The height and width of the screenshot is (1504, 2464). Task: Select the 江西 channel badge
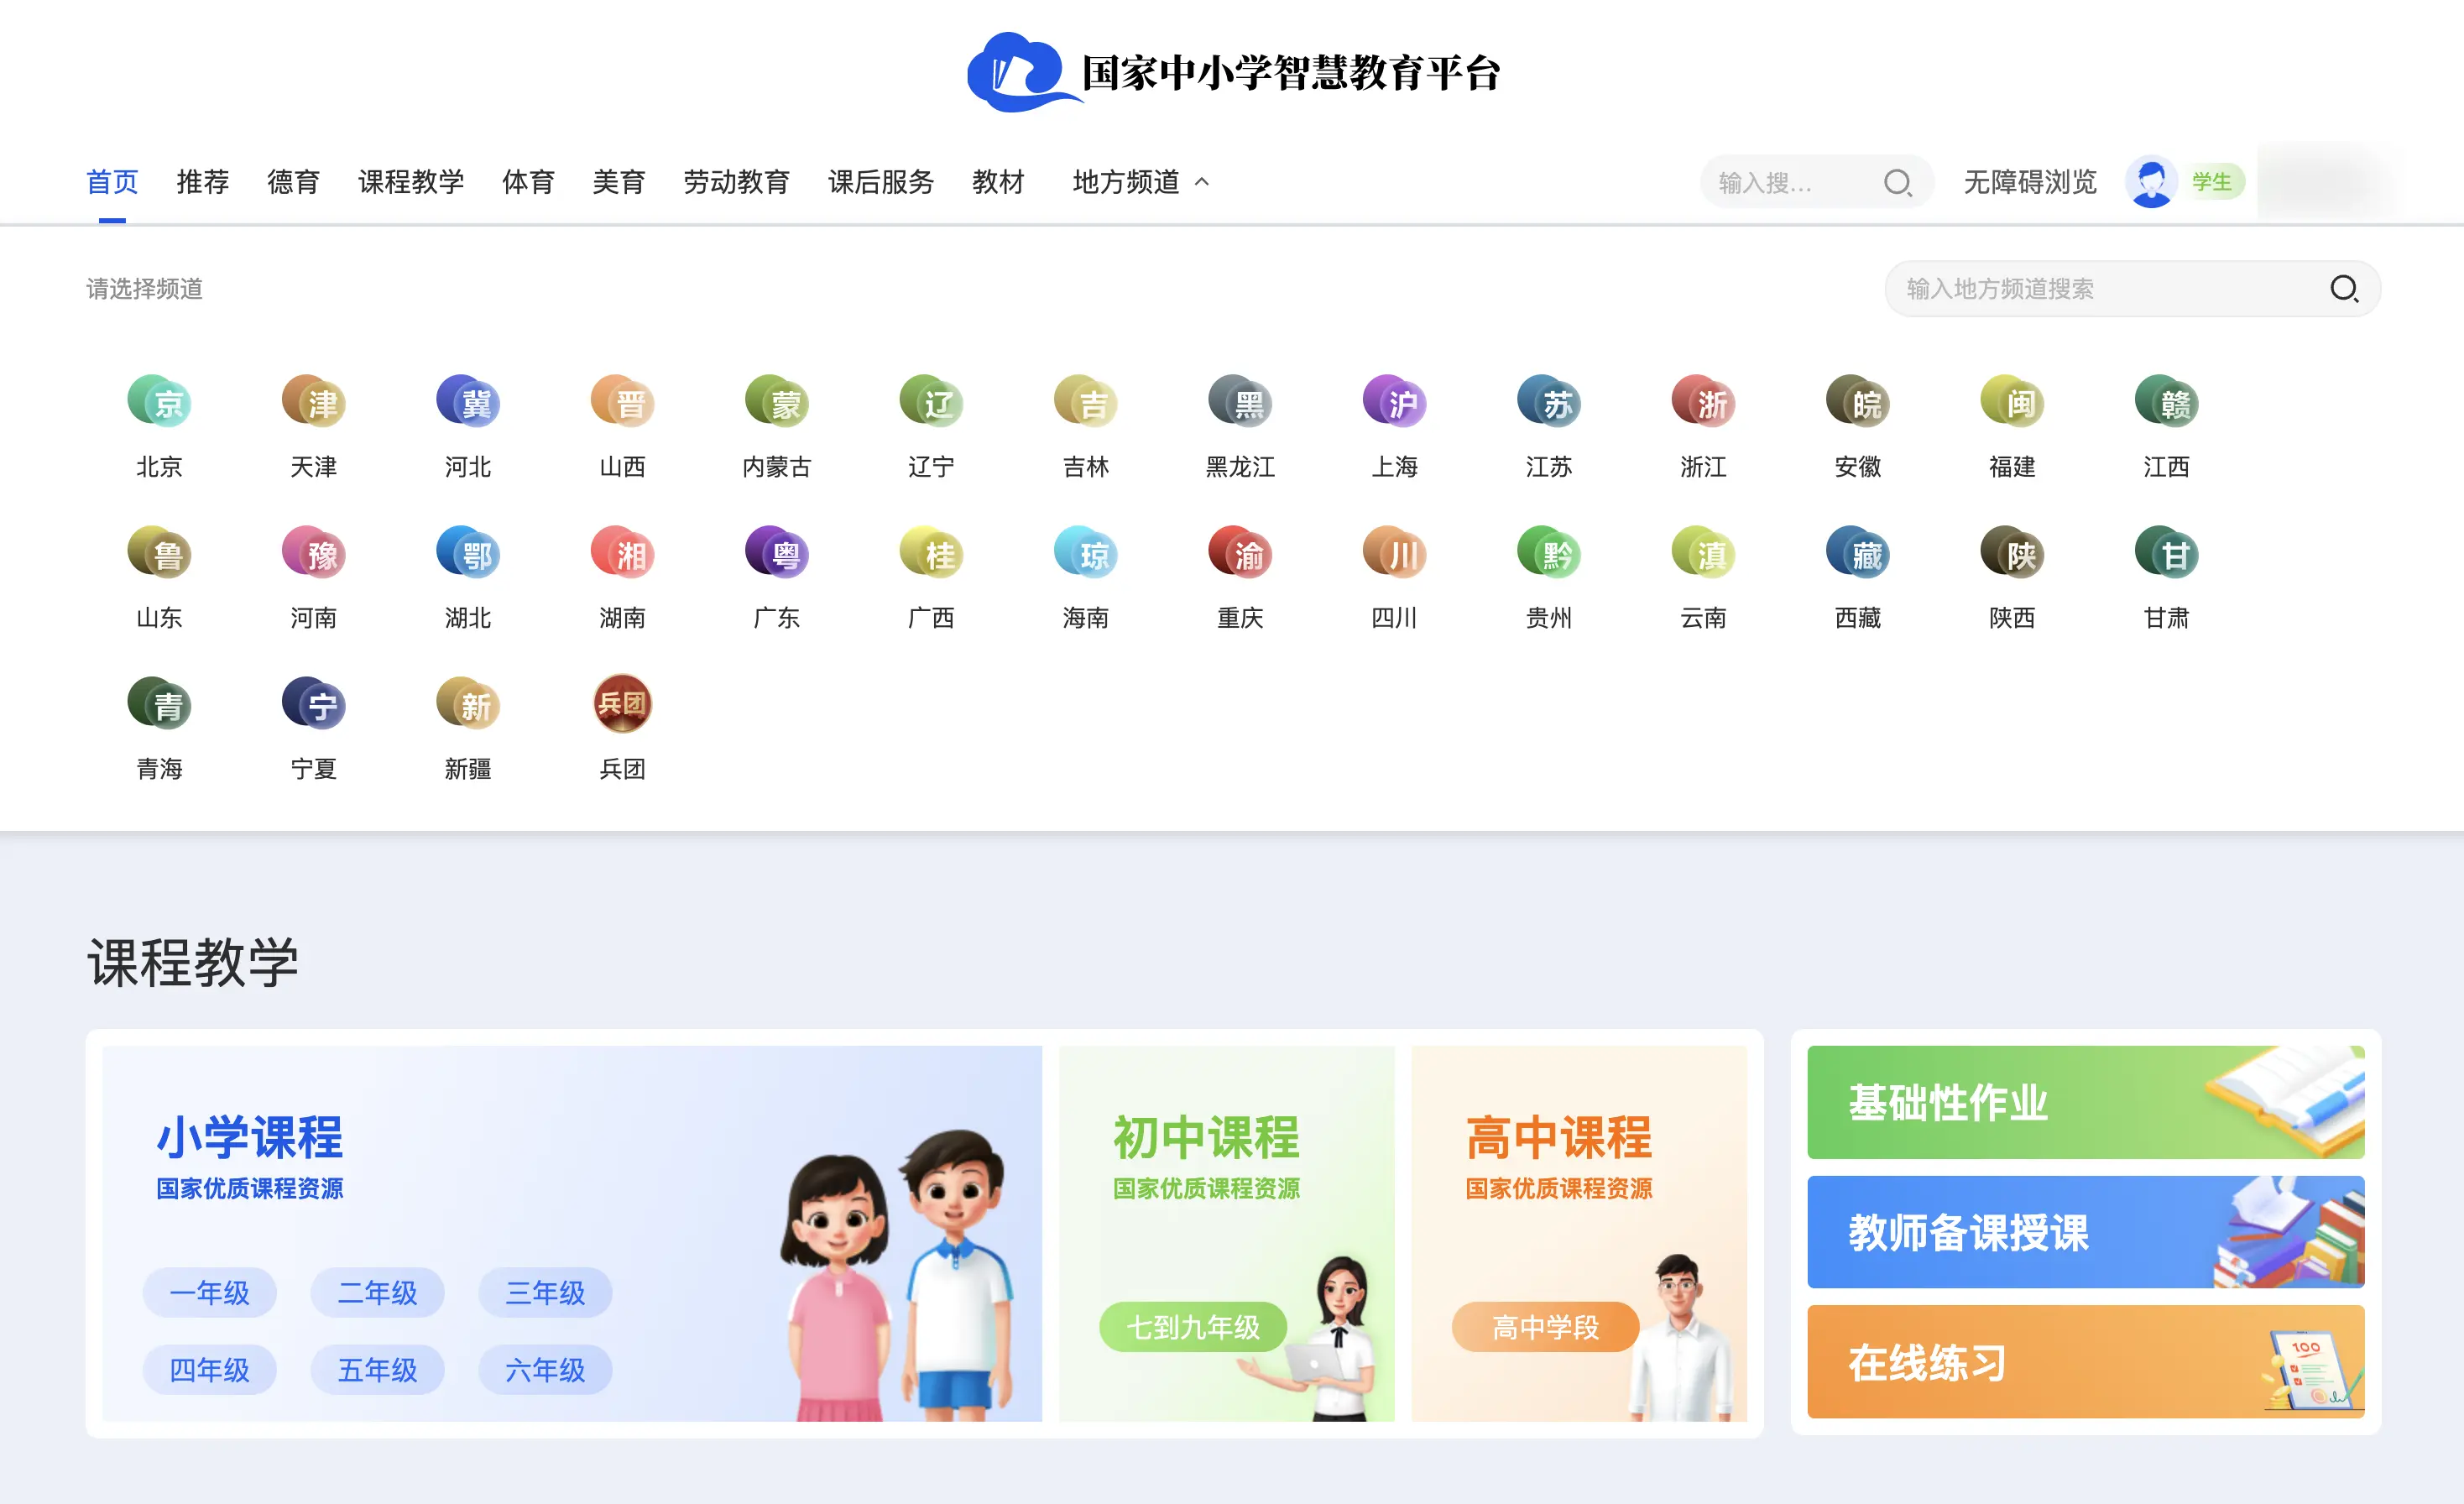(x=2167, y=402)
